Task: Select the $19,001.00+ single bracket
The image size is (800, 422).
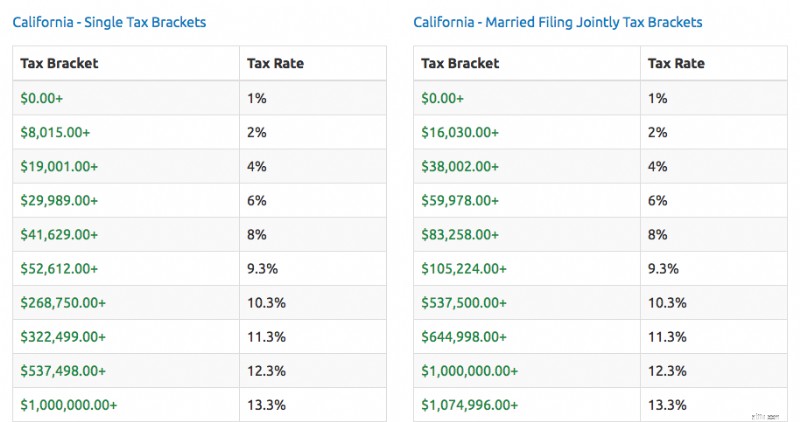Action: (x=59, y=167)
